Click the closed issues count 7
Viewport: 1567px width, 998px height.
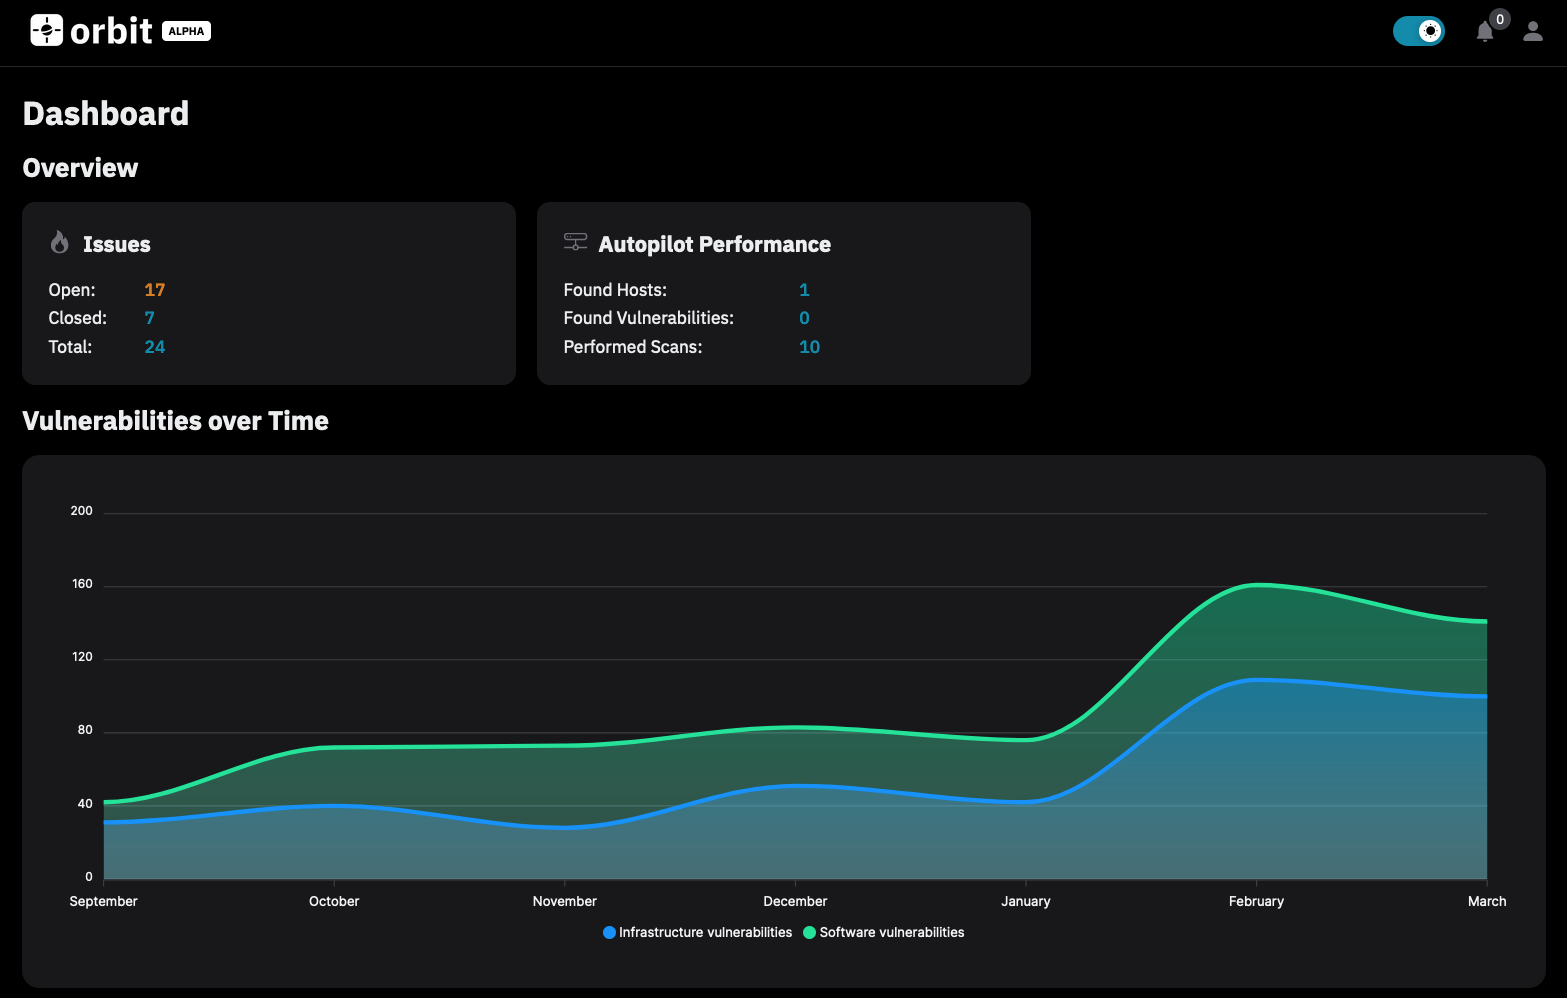(149, 318)
